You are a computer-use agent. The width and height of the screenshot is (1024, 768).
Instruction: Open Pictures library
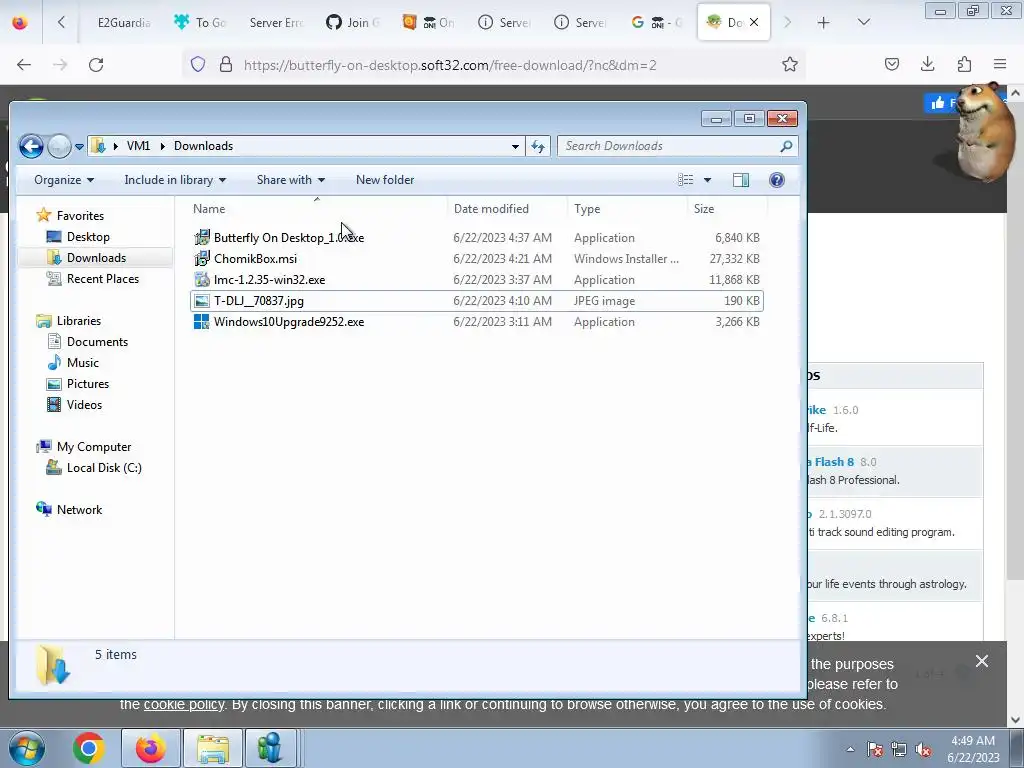[x=88, y=384]
